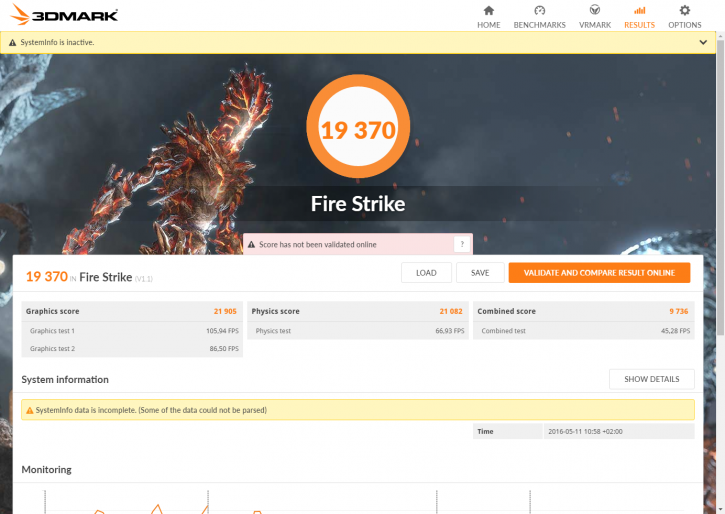This screenshot has height=514, width=725.
Task: Click Validate and Compare Result Online
Action: pos(599,273)
